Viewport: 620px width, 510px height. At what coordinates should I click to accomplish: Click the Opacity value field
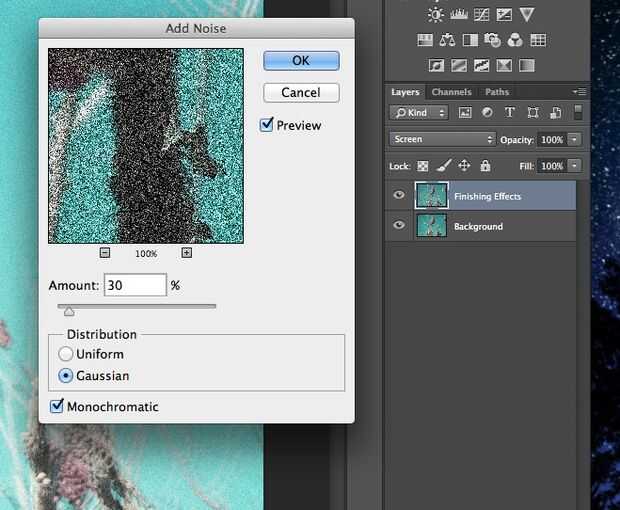click(x=552, y=140)
